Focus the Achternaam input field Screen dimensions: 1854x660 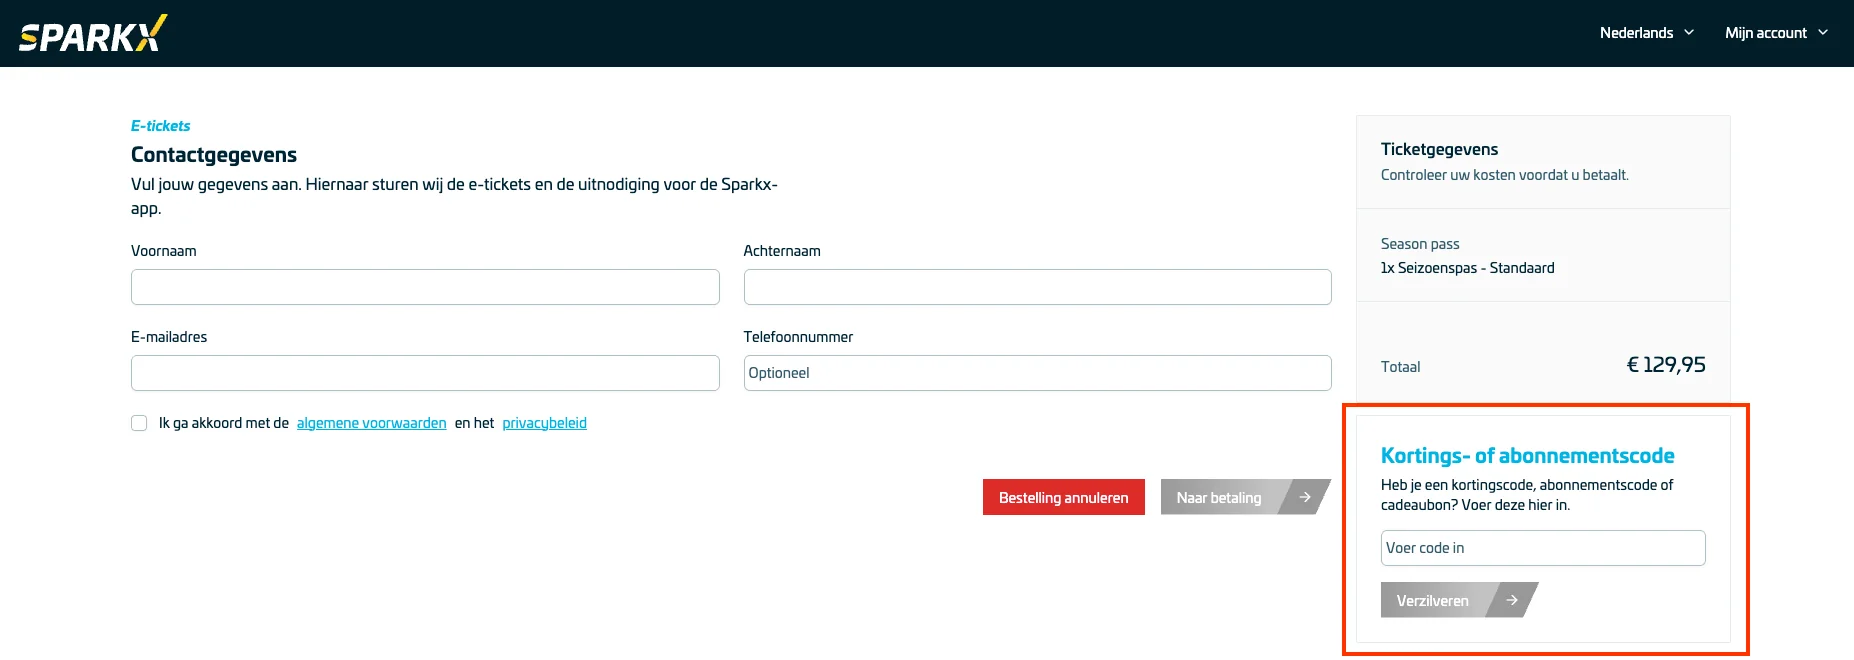pyautogui.click(x=1037, y=287)
